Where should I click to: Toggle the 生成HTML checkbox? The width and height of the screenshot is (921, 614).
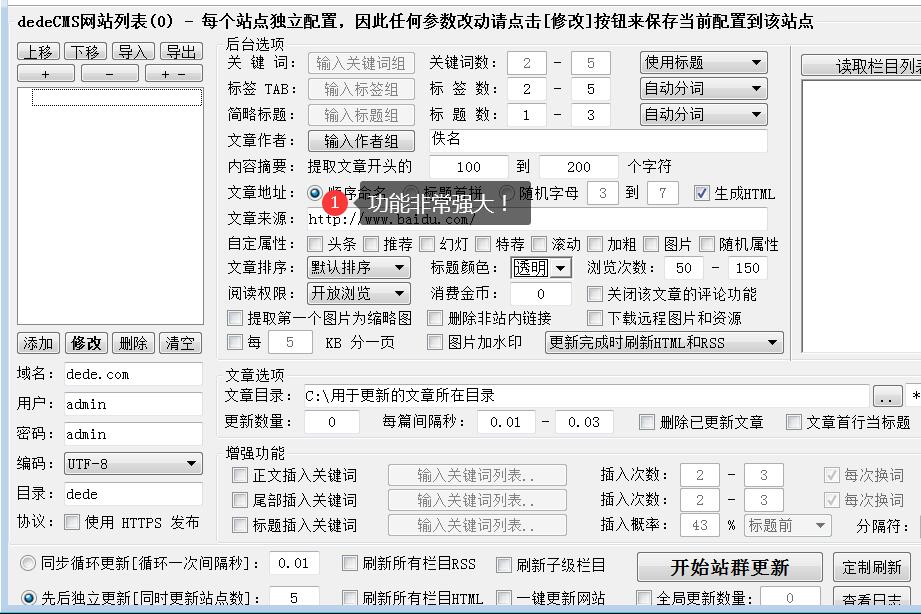pyautogui.click(x=701, y=193)
